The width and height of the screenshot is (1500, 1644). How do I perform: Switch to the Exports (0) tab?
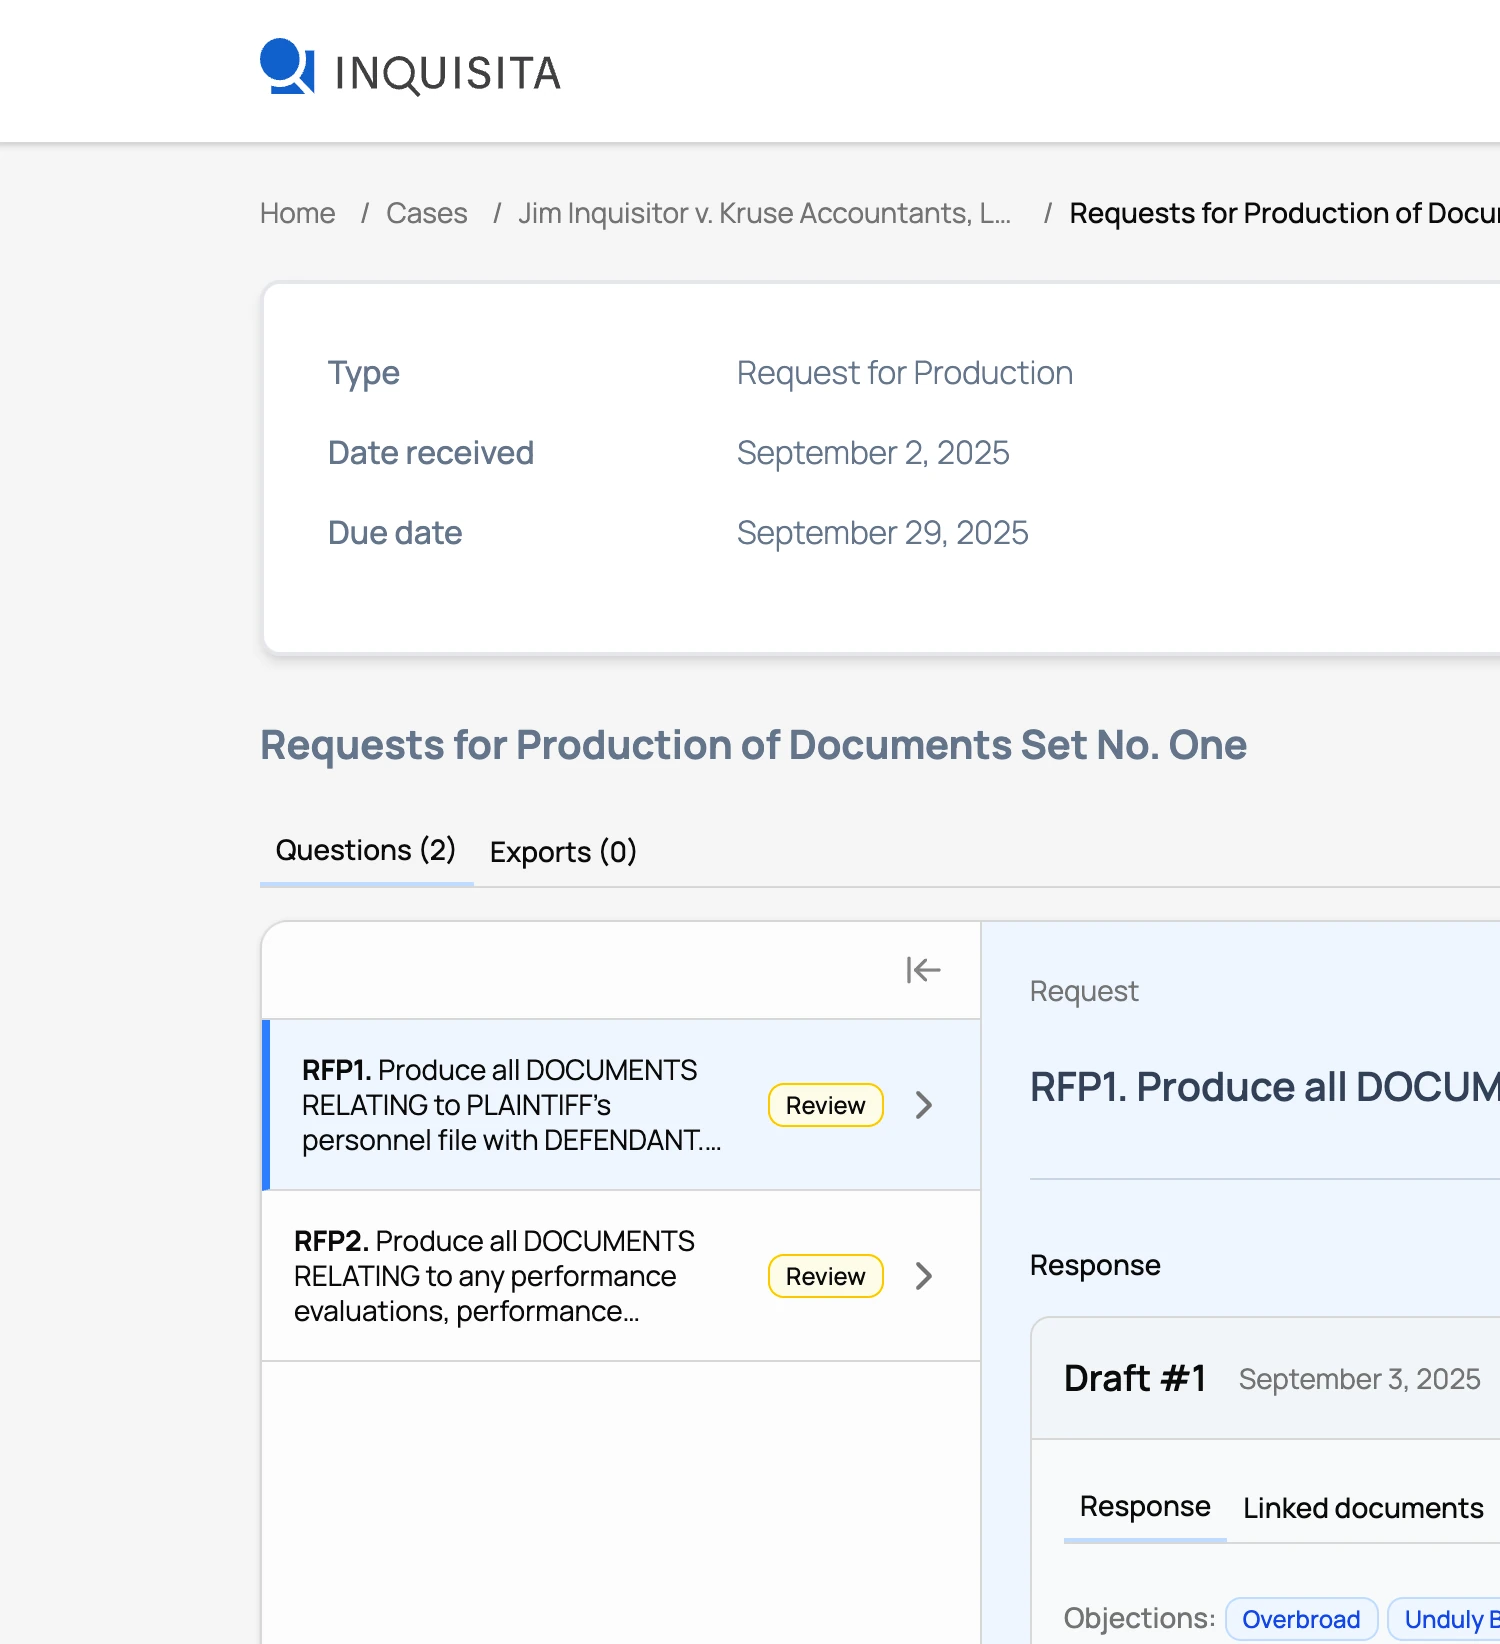563,852
